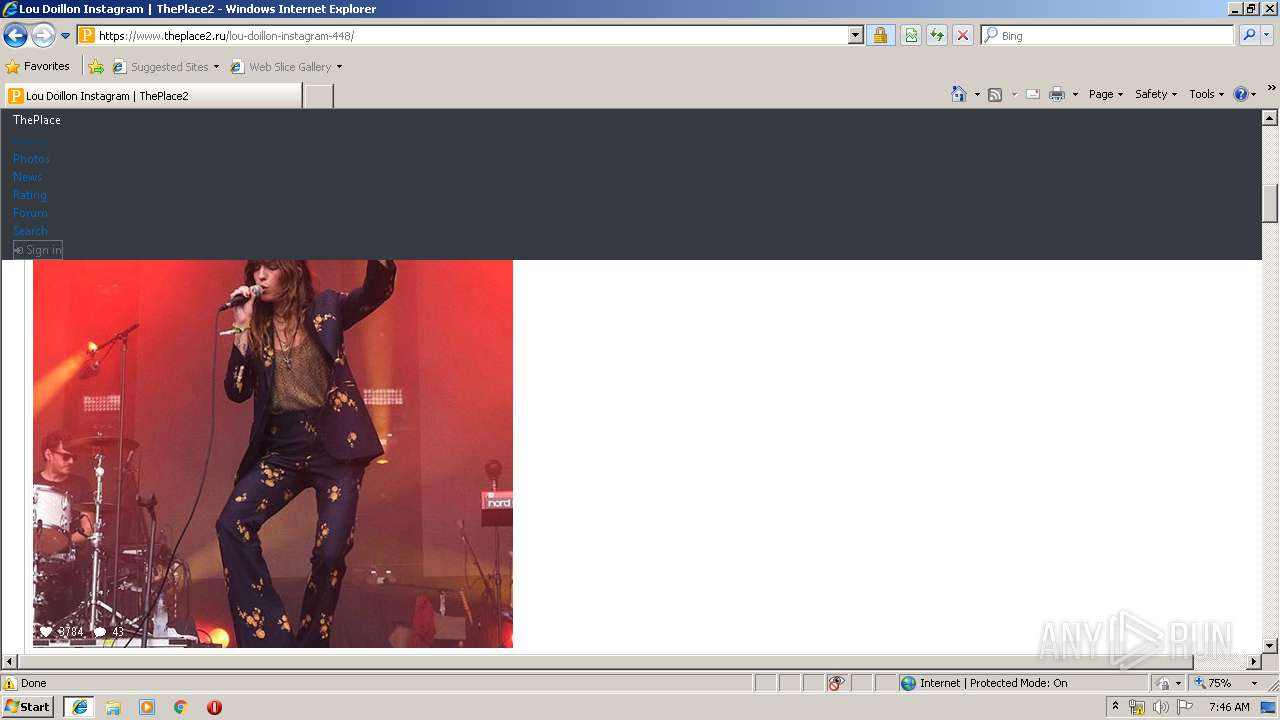Expand the zoom level dropdown arrow
This screenshot has height=720, width=1280.
pyautogui.click(x=1254, y=683)
